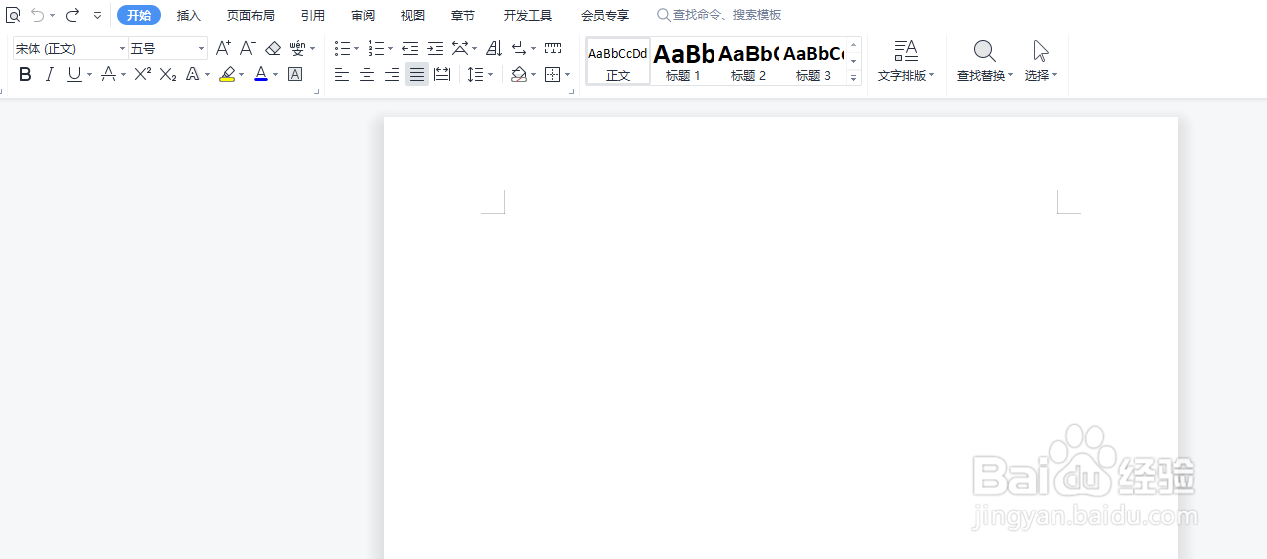The width and height of the screenshot is (1267, 559).
Task: Click the 查找命令、搜索模板 search field
Action: pyautogui.click(x=720, y=15)
